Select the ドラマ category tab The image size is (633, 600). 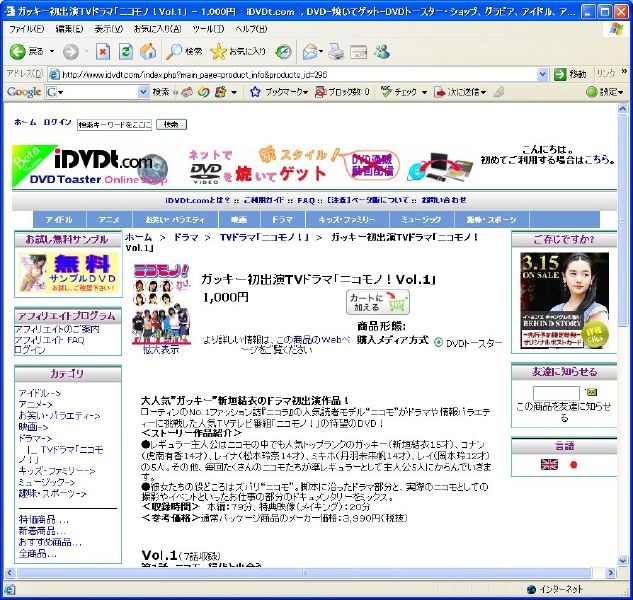pos(282,220)
